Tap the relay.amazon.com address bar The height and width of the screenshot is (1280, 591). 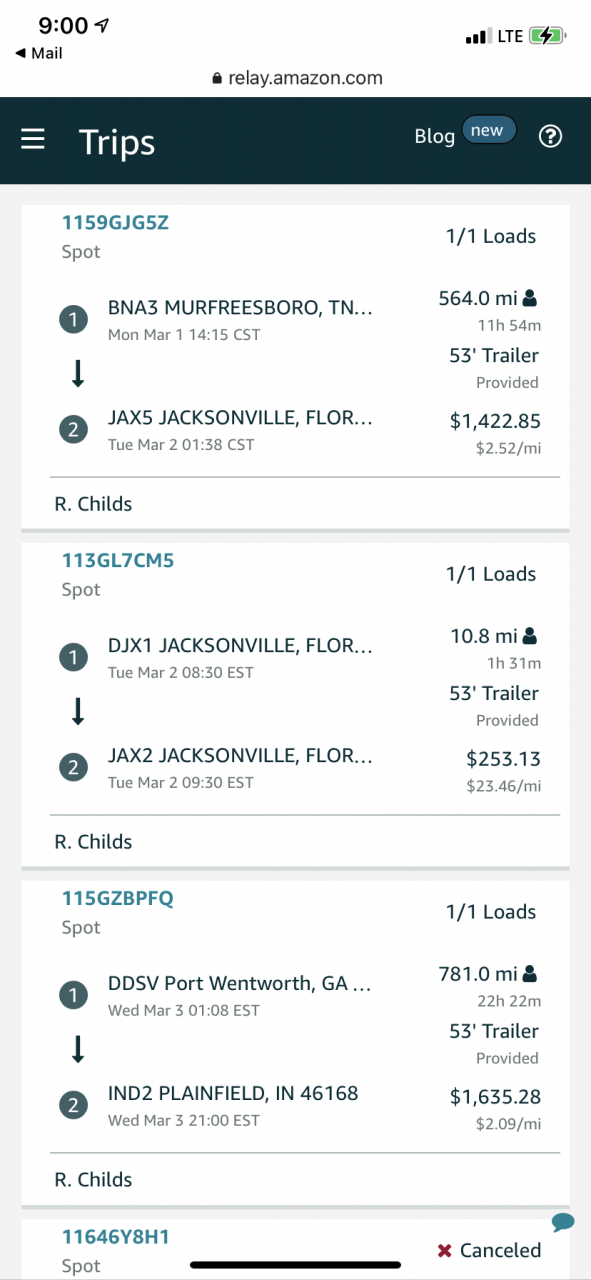(x=296, y=78)
